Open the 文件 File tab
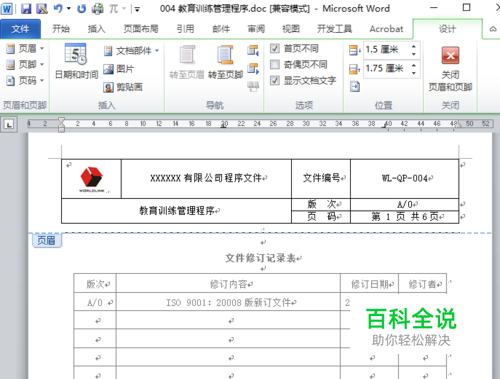This screenshot has width=500, height=379. point(20,29)
